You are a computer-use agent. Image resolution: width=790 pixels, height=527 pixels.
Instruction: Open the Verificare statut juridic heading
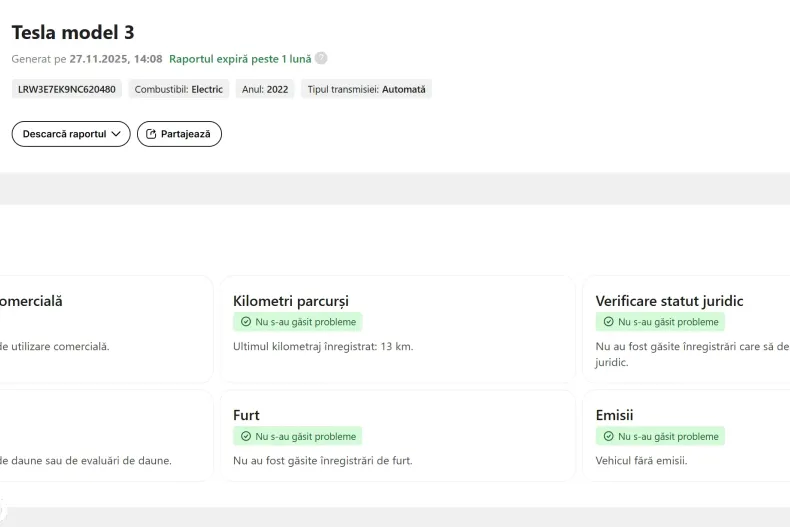pos(669,301)
